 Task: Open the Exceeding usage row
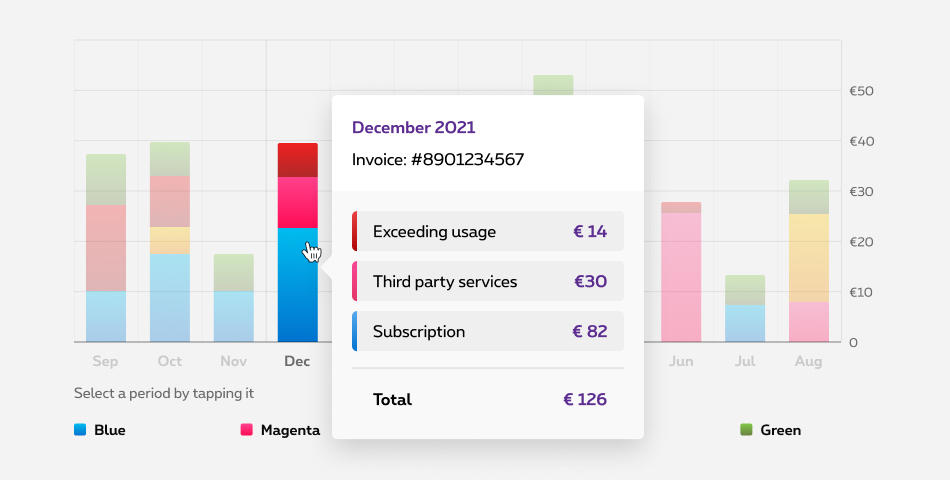[488, 231]
